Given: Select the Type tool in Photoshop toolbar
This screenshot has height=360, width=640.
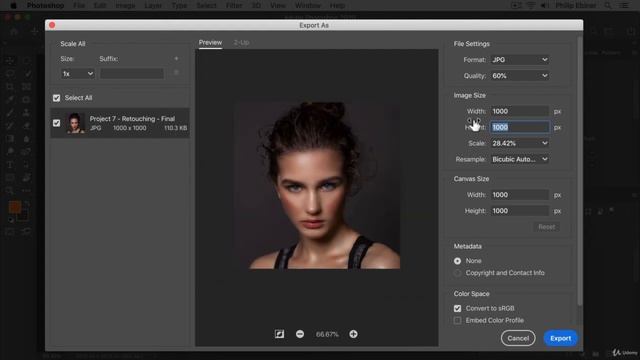Looking at the screenshot, I should tap(10, 165).
